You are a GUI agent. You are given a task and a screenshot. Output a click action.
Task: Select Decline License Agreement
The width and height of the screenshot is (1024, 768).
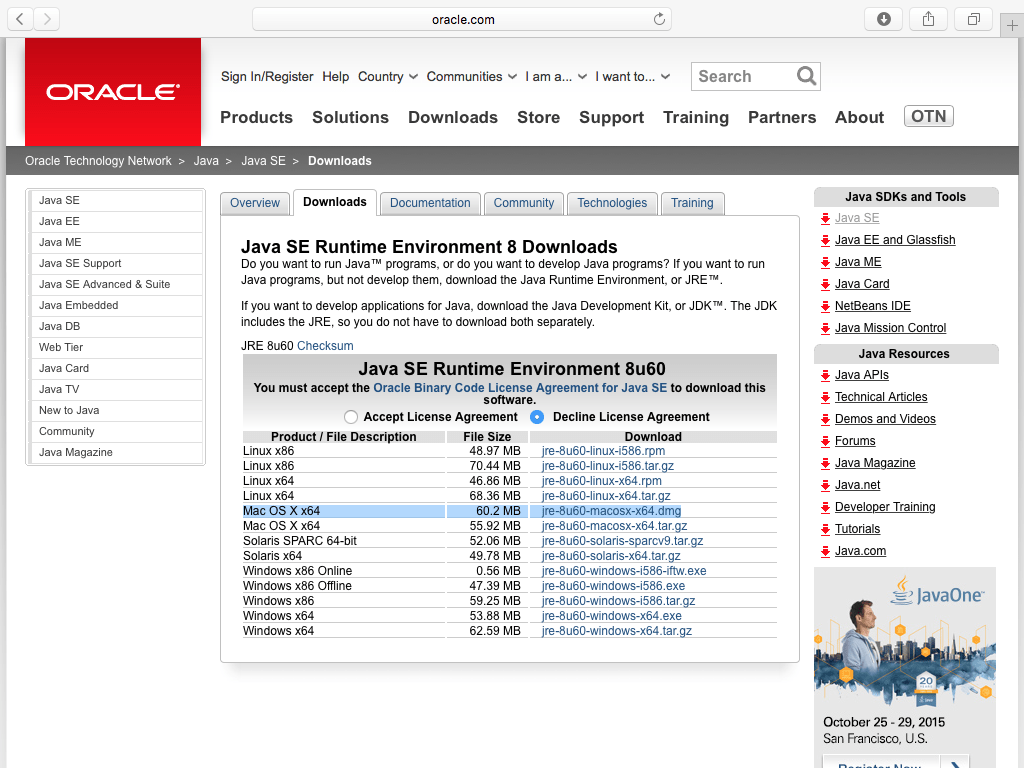point(537,417)
